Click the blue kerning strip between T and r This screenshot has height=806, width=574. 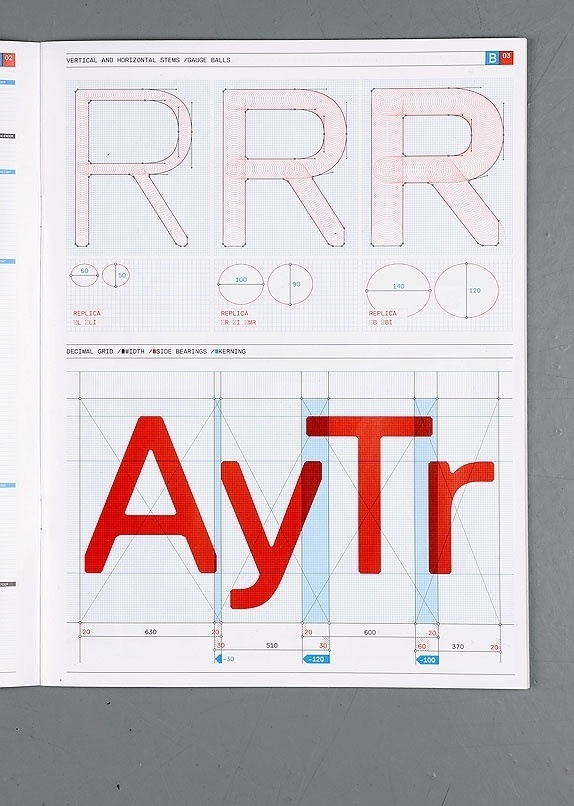click(x=426, y=510)
